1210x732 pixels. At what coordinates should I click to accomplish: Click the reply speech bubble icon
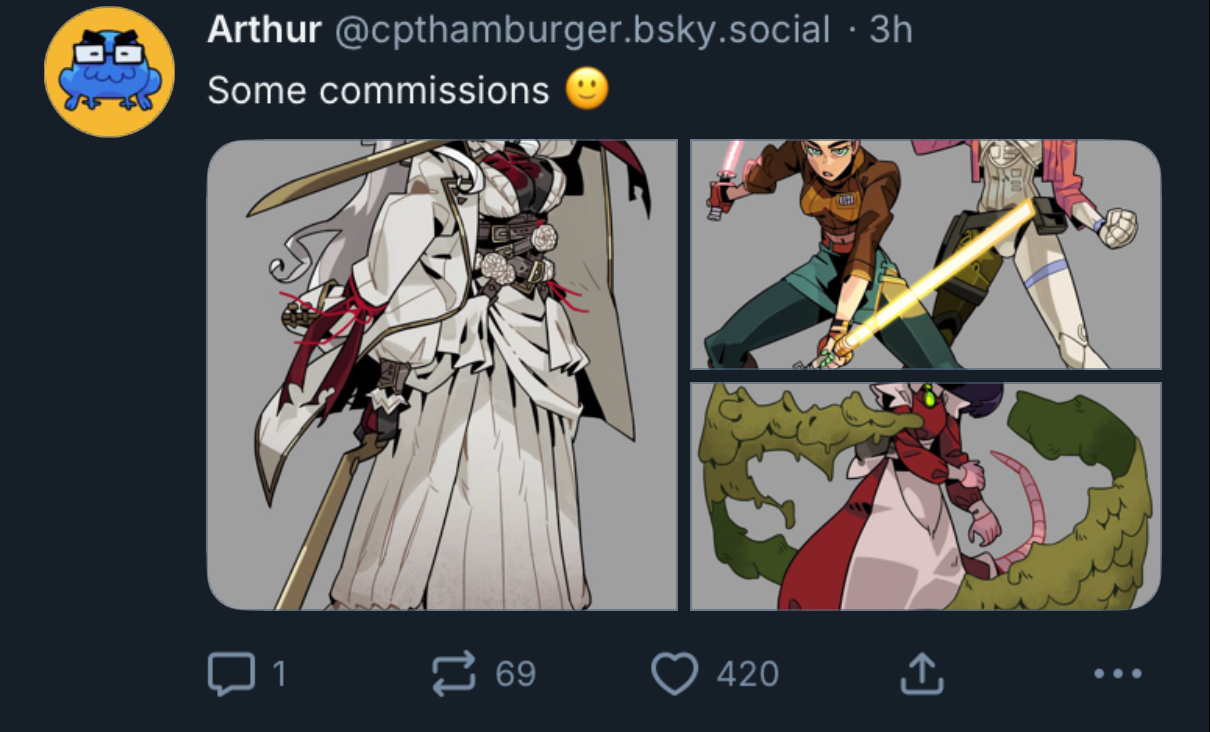pyautogui.click(x=230, y=674)
